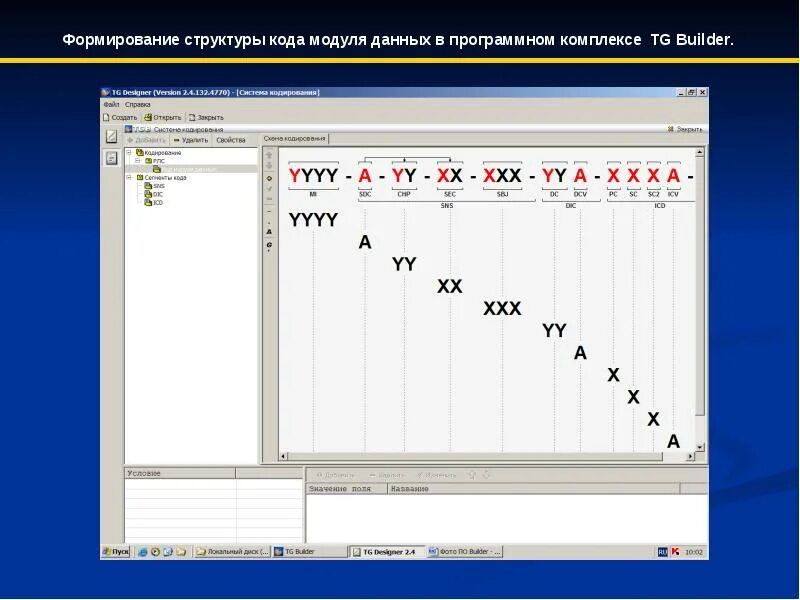The image size is (800, 600).
Task: Click the Добавить button above the tree
Action: (146, 140)
